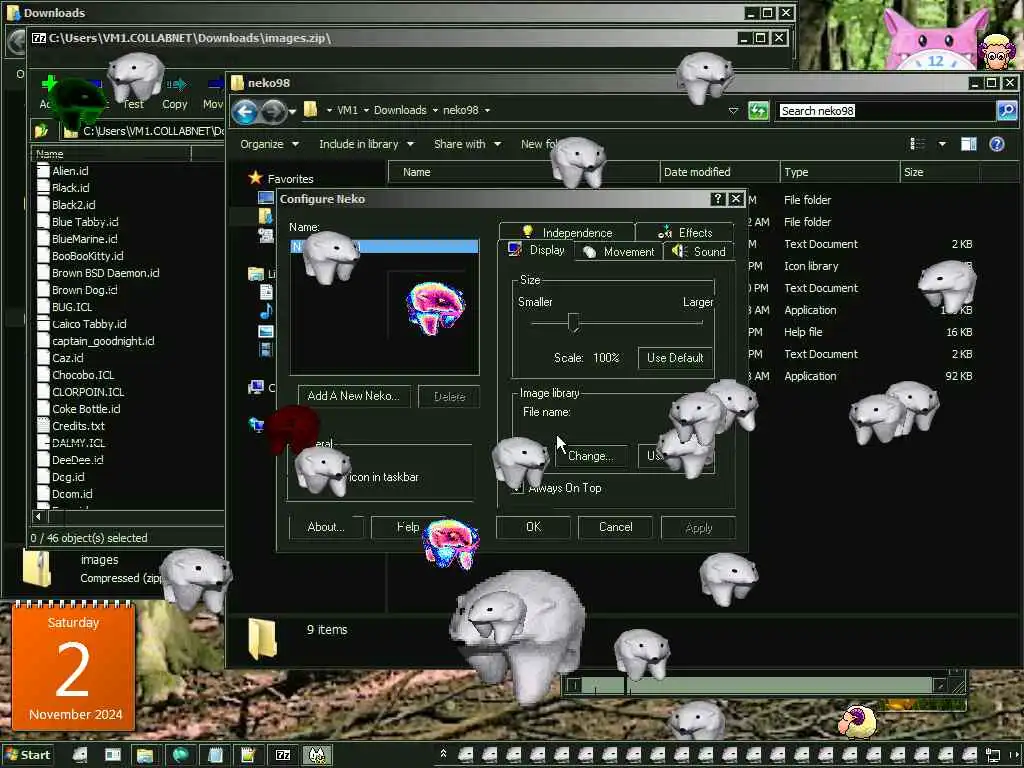Select Chocobo.ICL in 7-Zip list
The image size is (1024, 768).
(83, 375)
